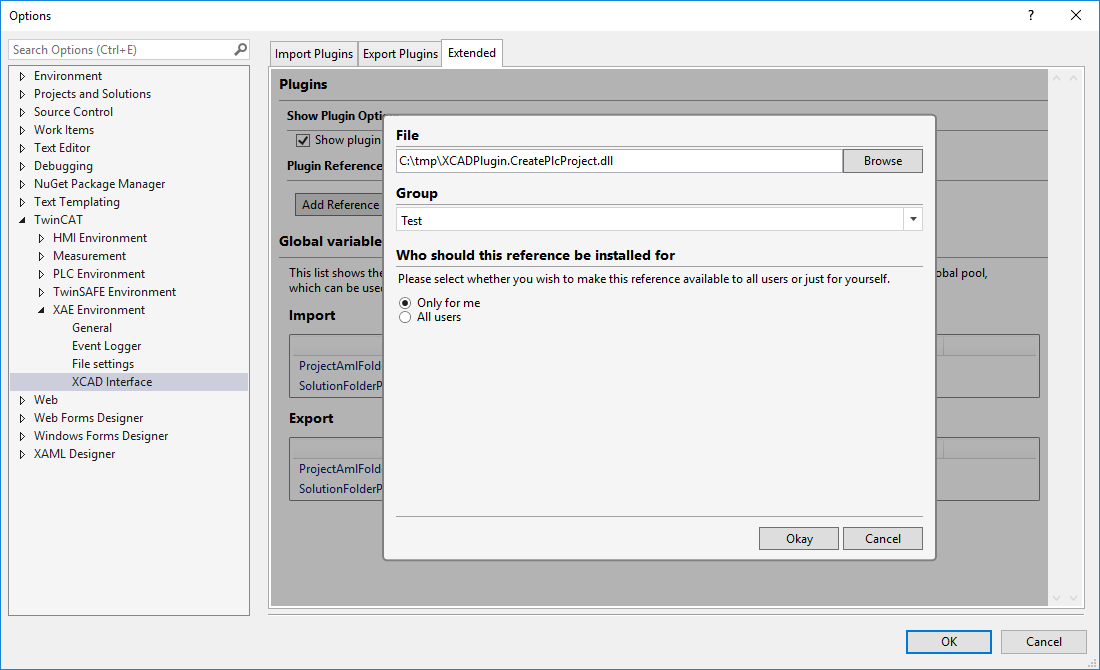Click the search magnifier icon
This screenshot has height=670, width=1100.
(241, 49)
